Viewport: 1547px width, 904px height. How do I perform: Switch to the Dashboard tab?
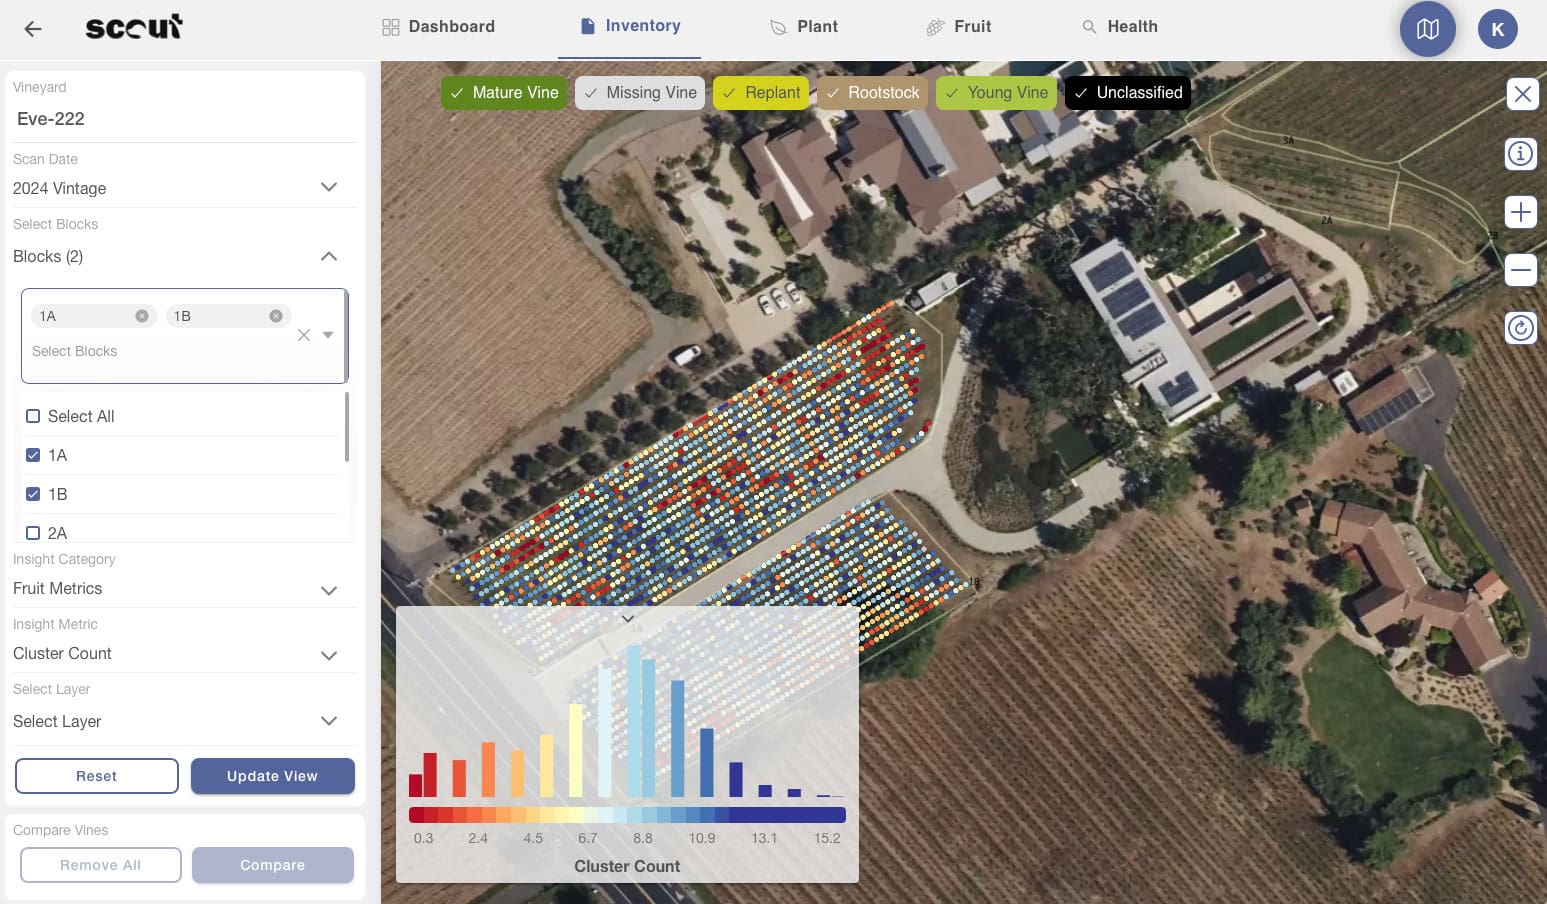coord(438,27)
